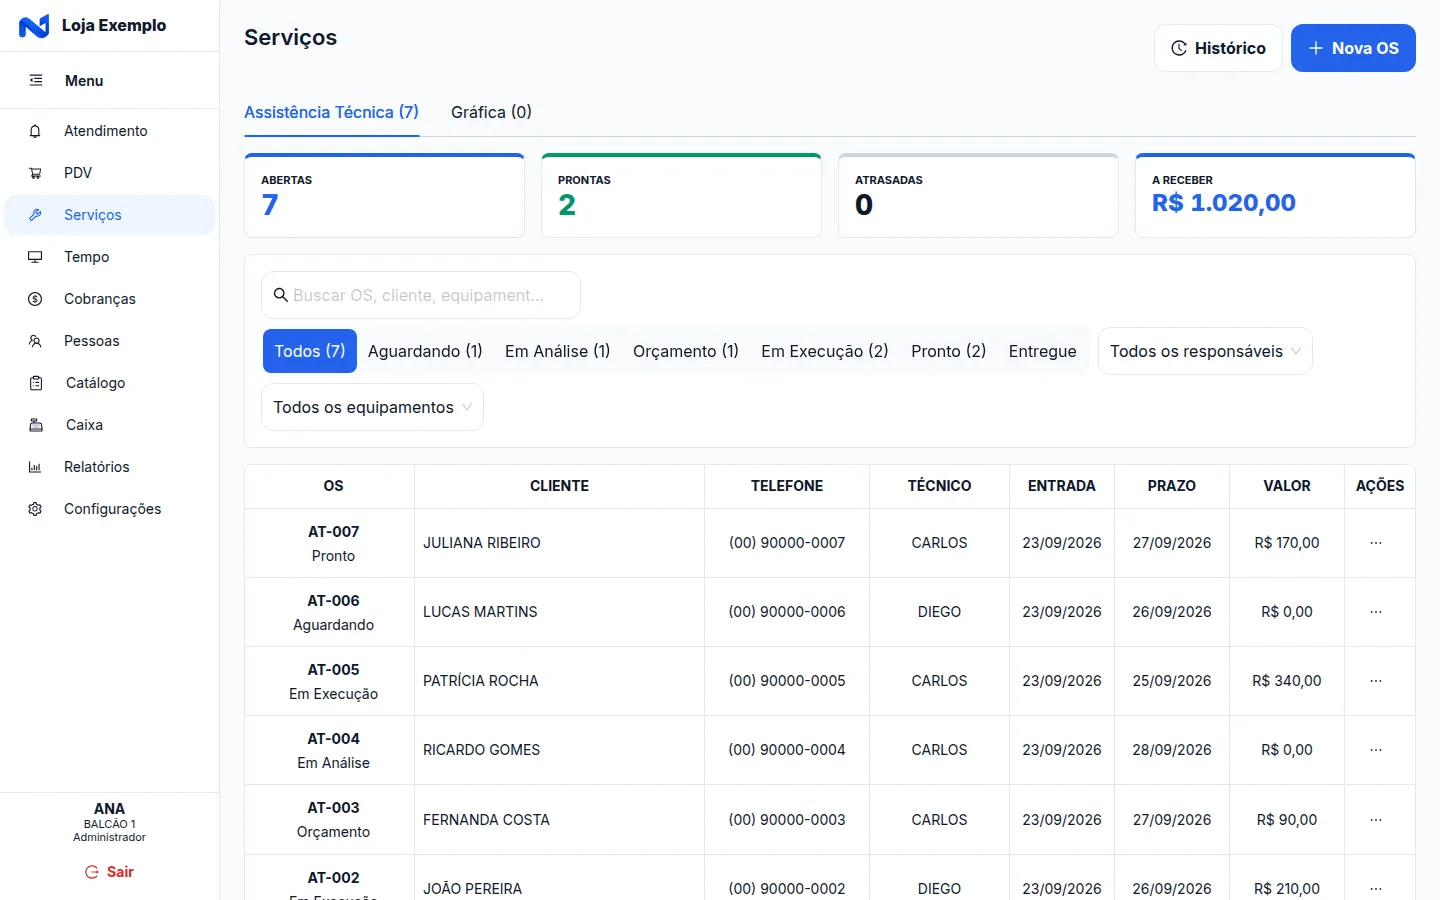Click client name JULIANA RIBEIRO
The image size is (1440, 900).
point(482,543)
